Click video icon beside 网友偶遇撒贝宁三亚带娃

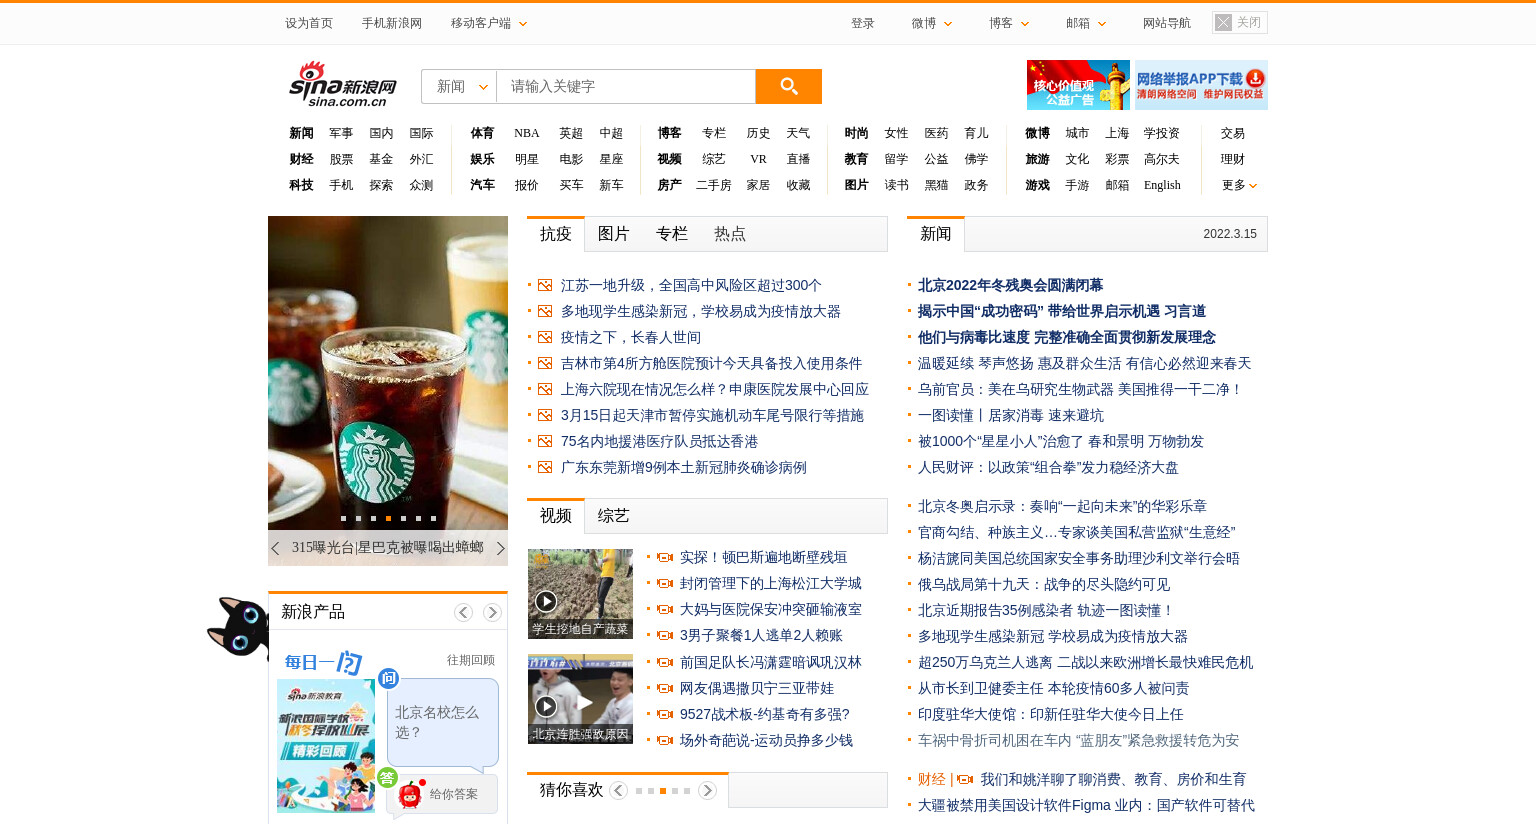coord(664,688)
